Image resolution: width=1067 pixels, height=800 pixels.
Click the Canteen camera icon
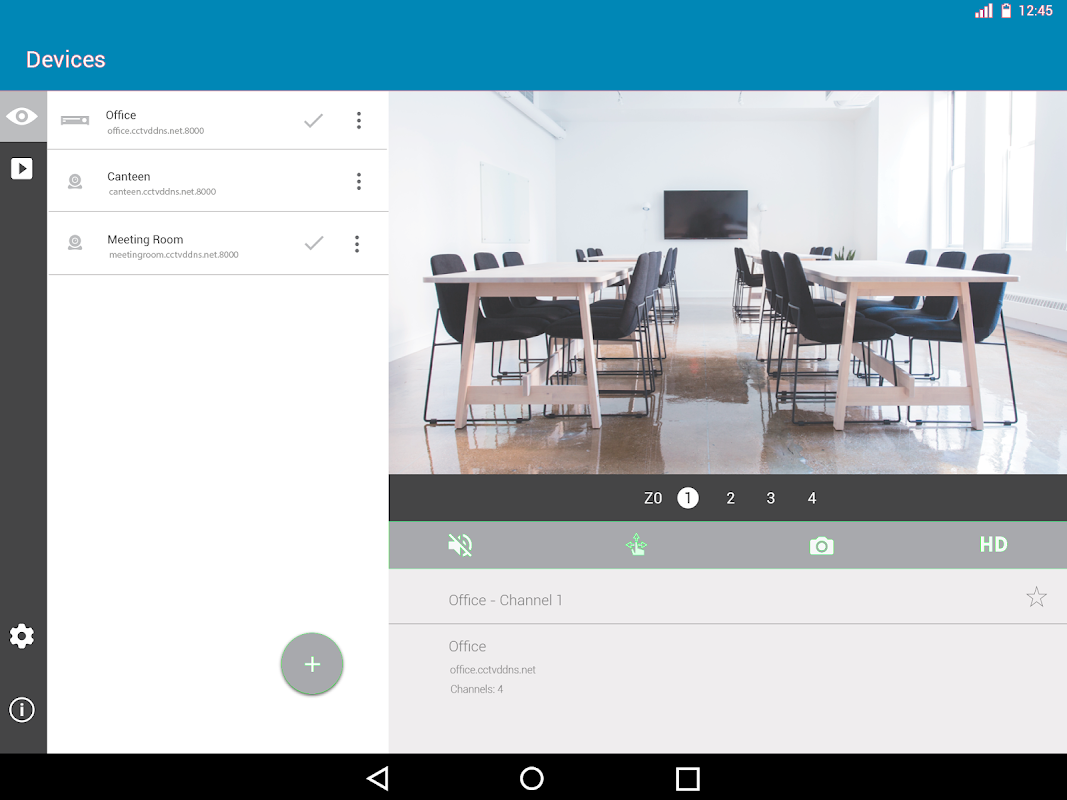75,182
